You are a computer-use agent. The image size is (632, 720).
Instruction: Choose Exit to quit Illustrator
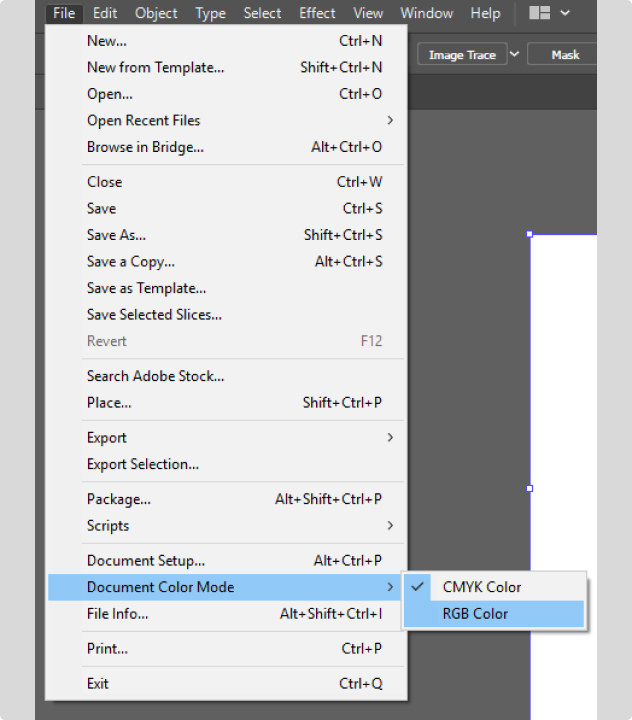pos(227,684)
